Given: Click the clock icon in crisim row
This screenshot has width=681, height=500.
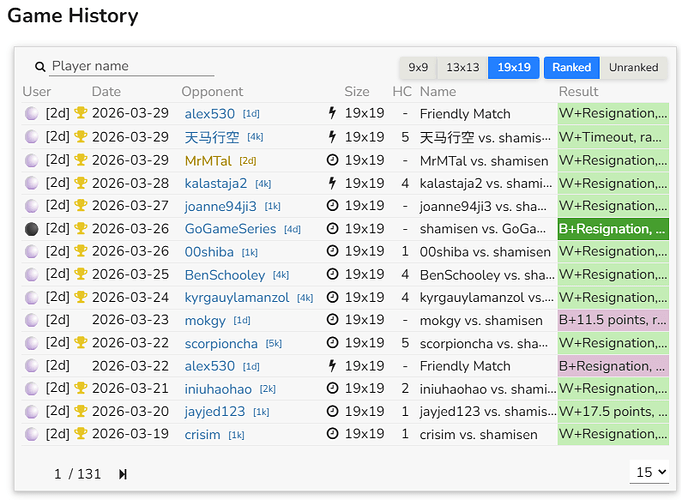Looking at the screenshot, I should 332,435.
